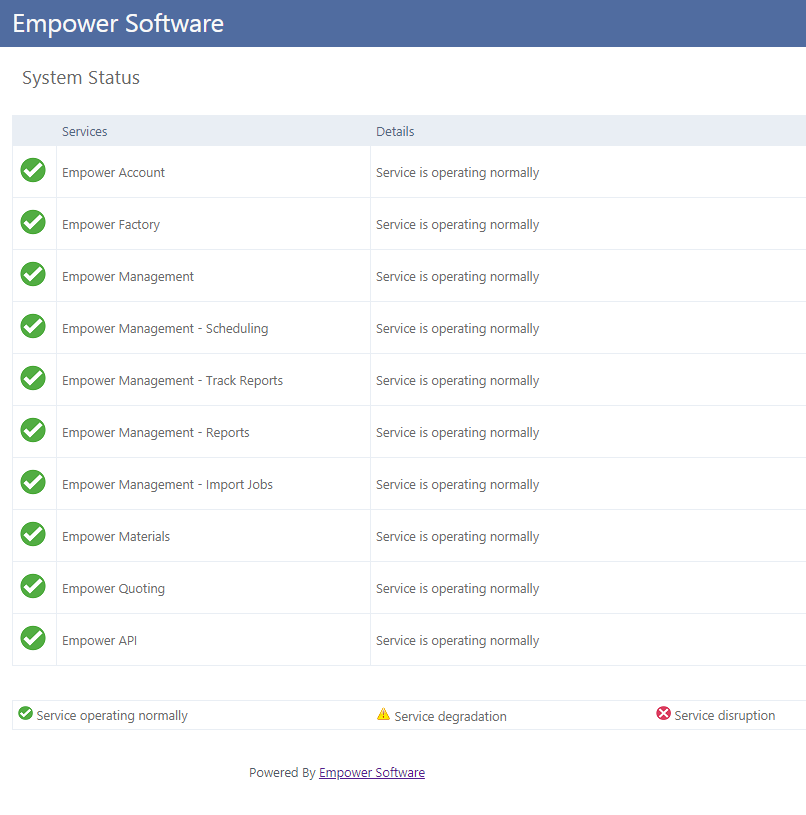This screenshot has width=806, height=815.
Task: Click the yellow warning triangle legend icon
Action: pos(383,714)
